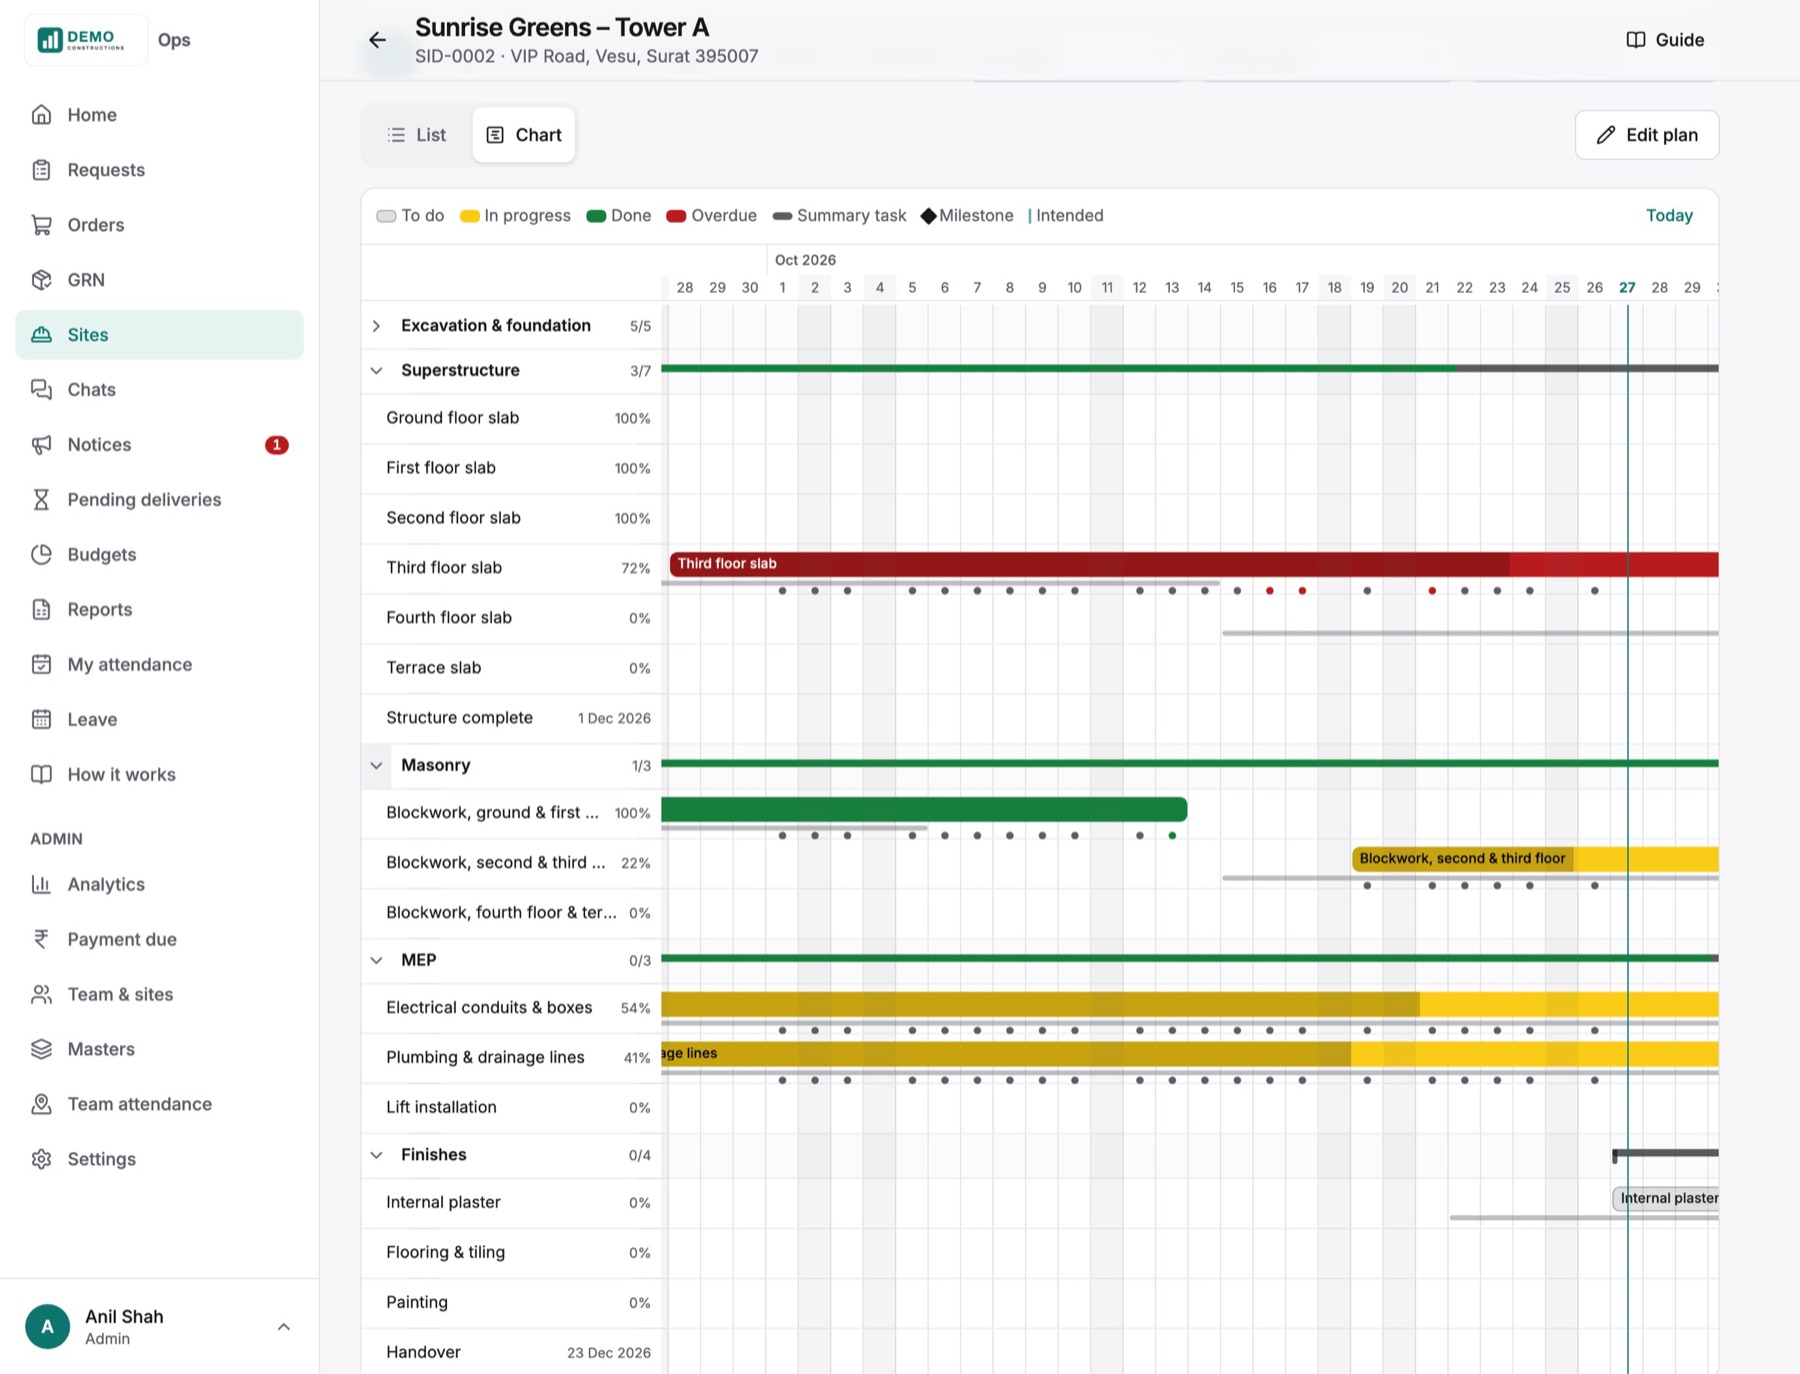
Task: Open My attendance calendar-check icon
Action: tap(41, 665)
